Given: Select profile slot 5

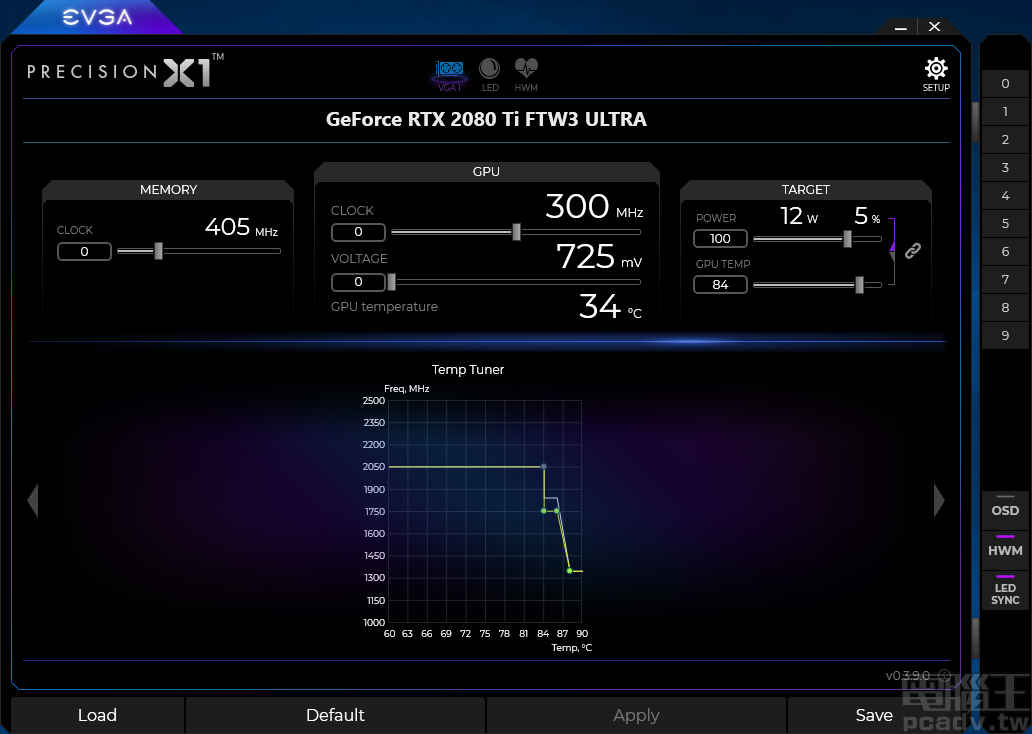Looking at the screenshot, I should point(1005,223).
